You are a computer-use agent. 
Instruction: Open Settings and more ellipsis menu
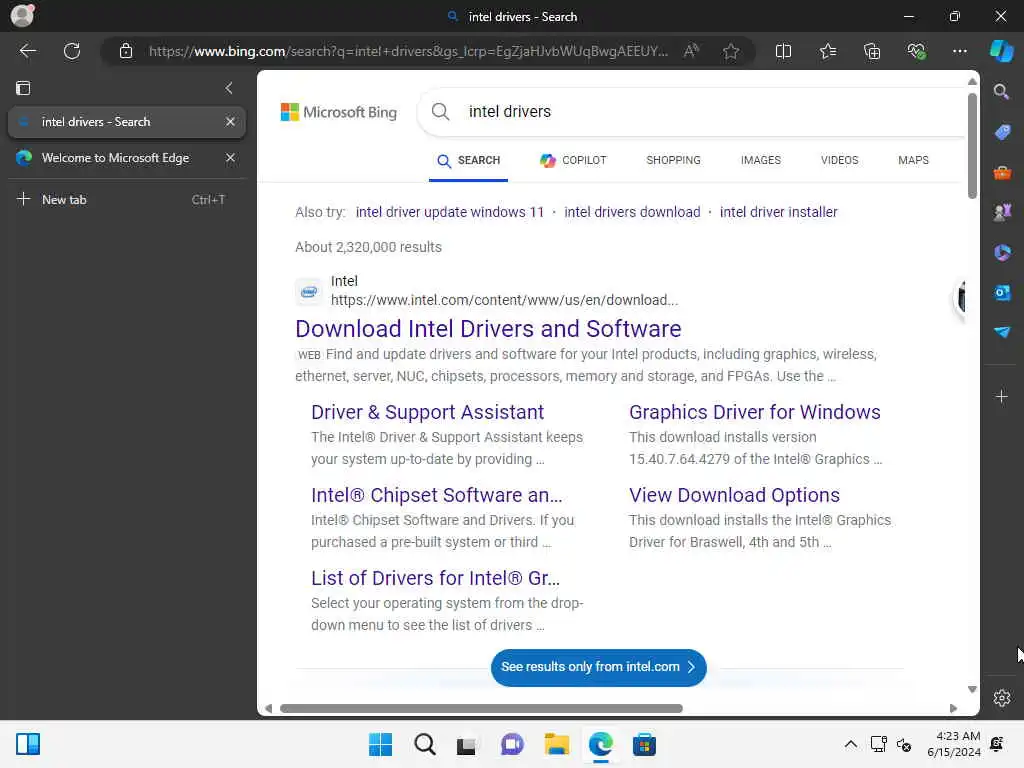click(959, 51)
